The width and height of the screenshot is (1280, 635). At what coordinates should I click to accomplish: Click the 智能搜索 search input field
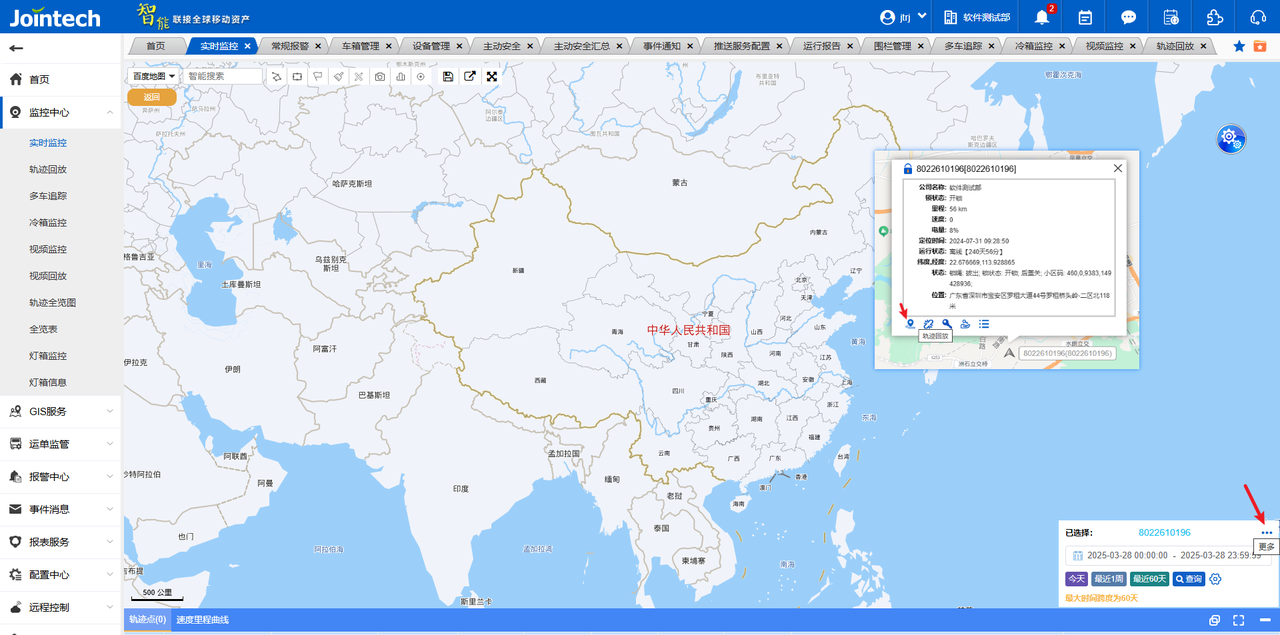pyautogui.click(x=222, y=76)
